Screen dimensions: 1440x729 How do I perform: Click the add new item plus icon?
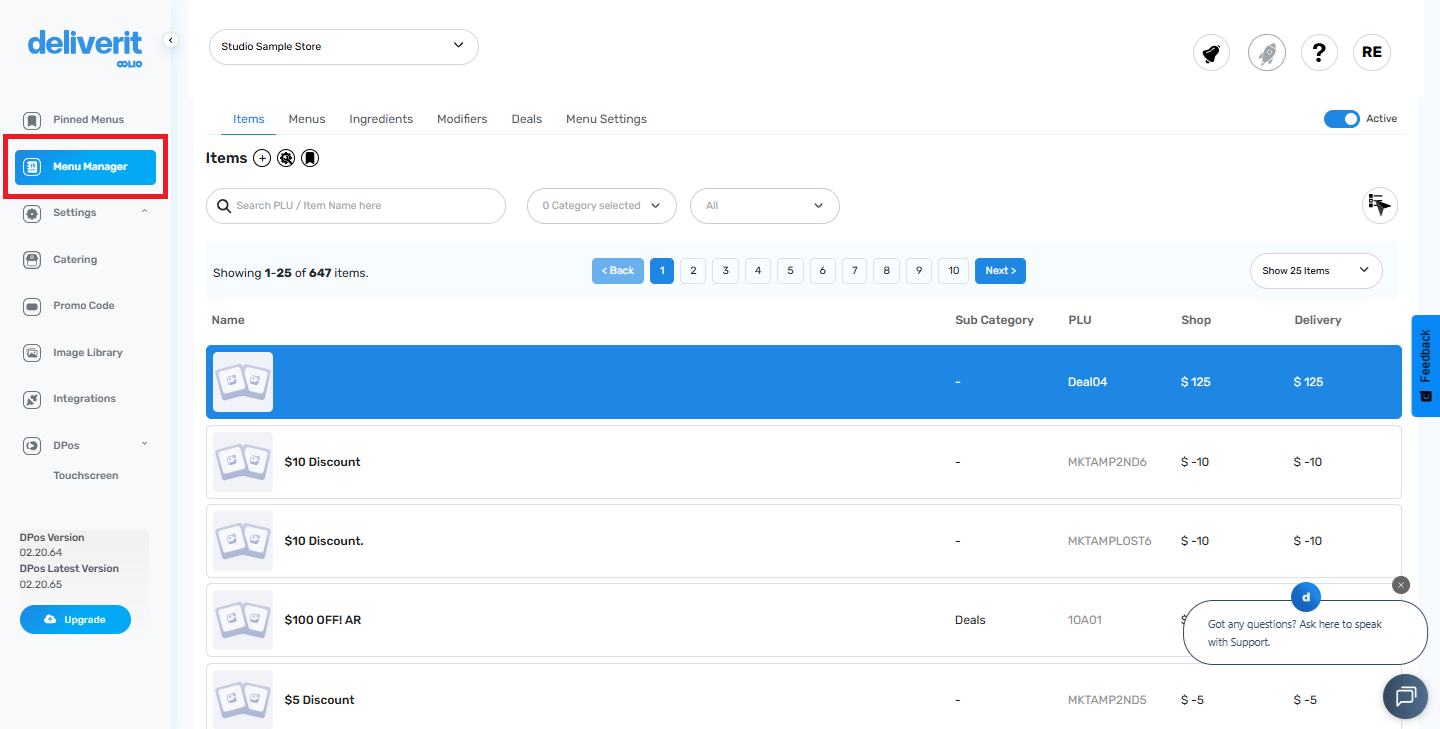tap(261, 157)
